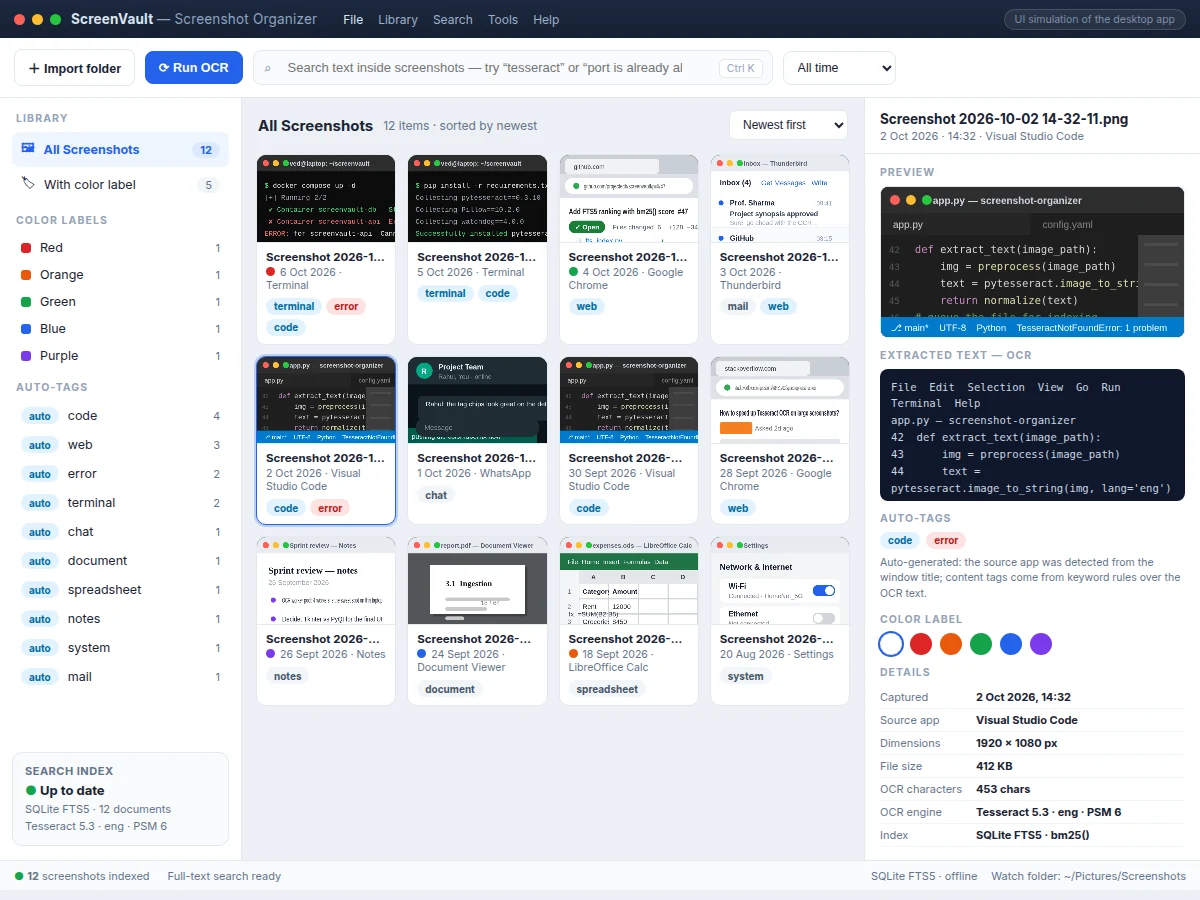Click the Run OCR button
This screenshot has height=900, width=1200.
coord(194,68)
